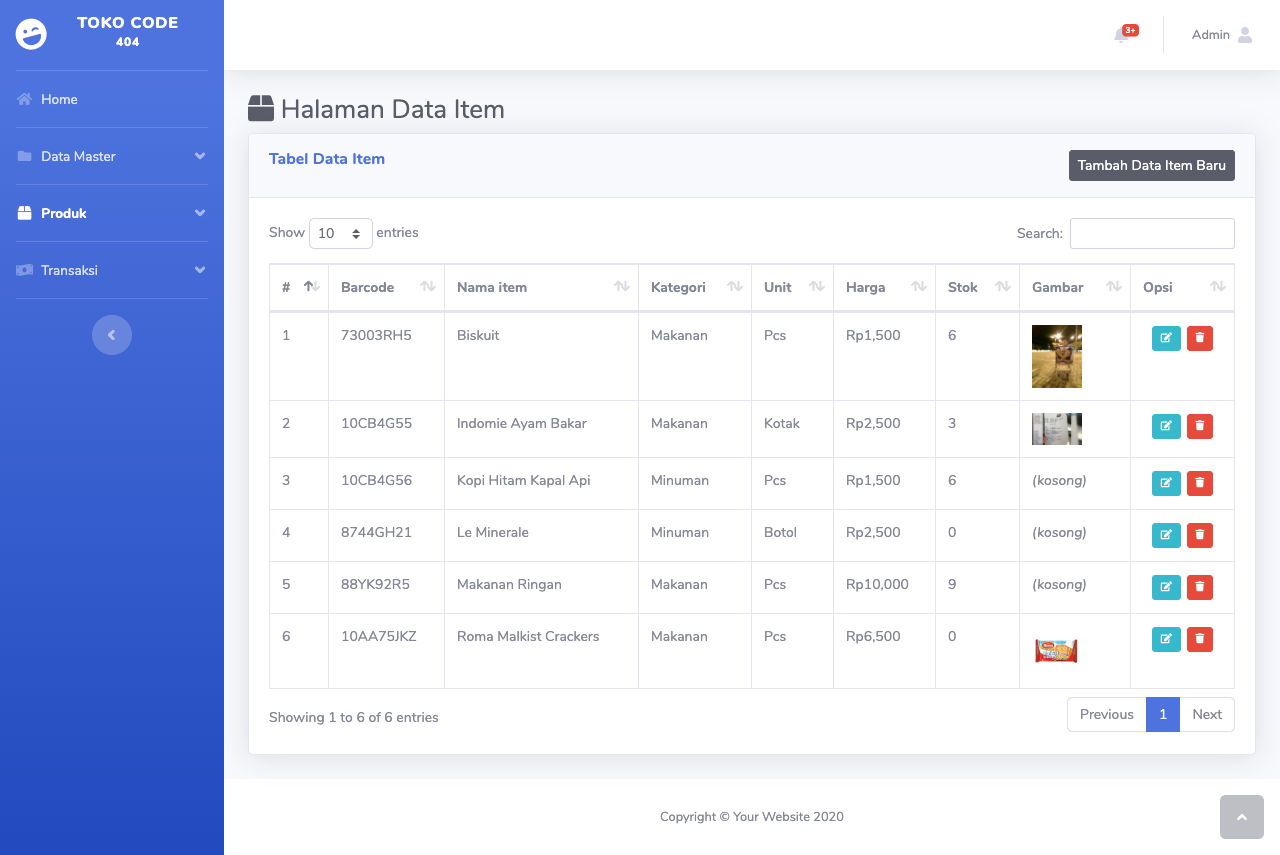Screen dimensions: 1280x855
Task: Sort table by Kategori column
Action: click(695, 287)
